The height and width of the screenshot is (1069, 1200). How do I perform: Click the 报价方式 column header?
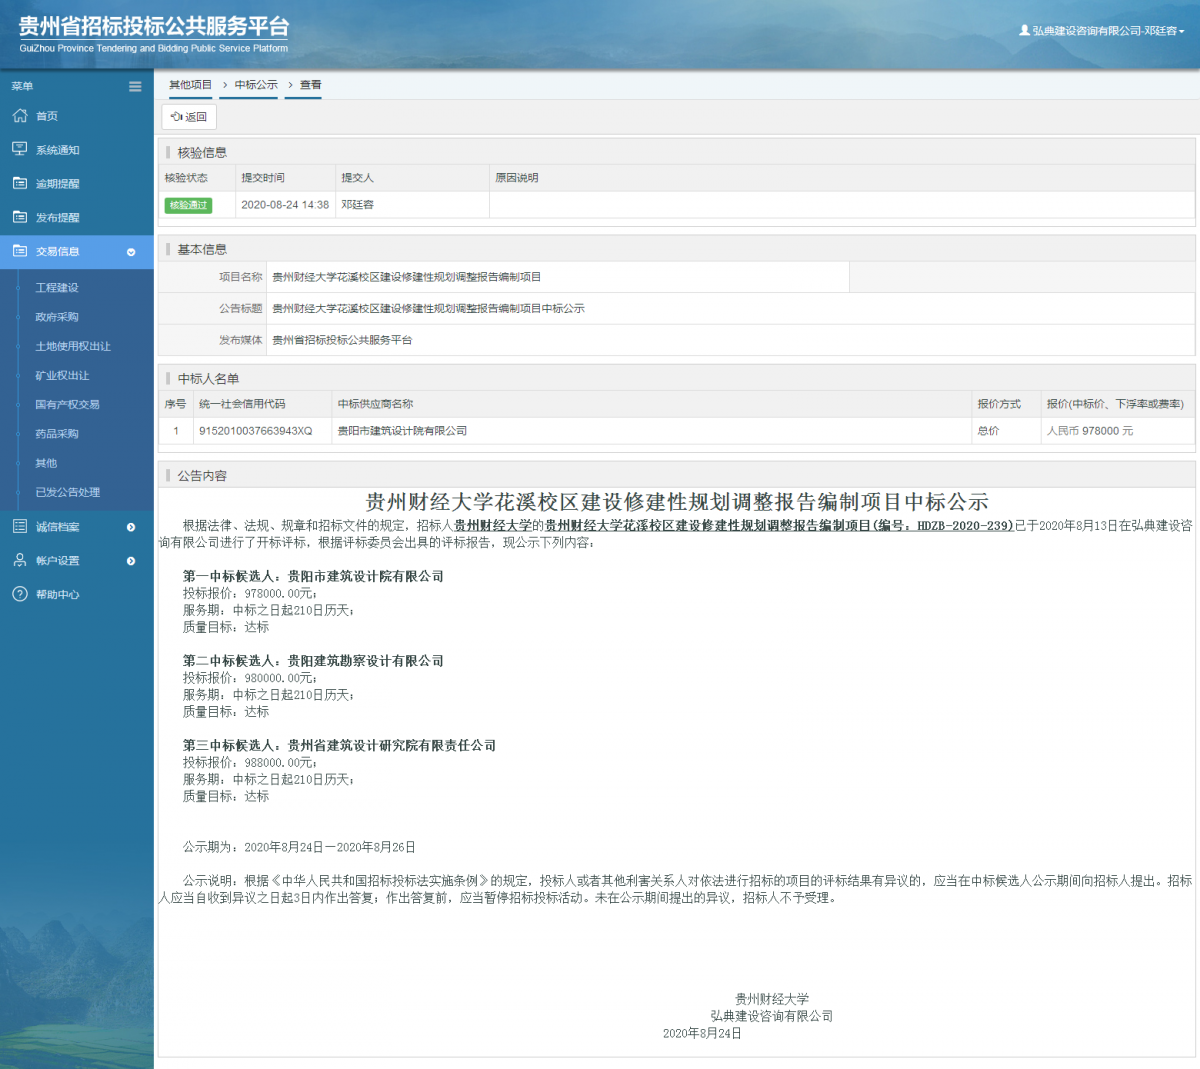click(x=999, y=404)
